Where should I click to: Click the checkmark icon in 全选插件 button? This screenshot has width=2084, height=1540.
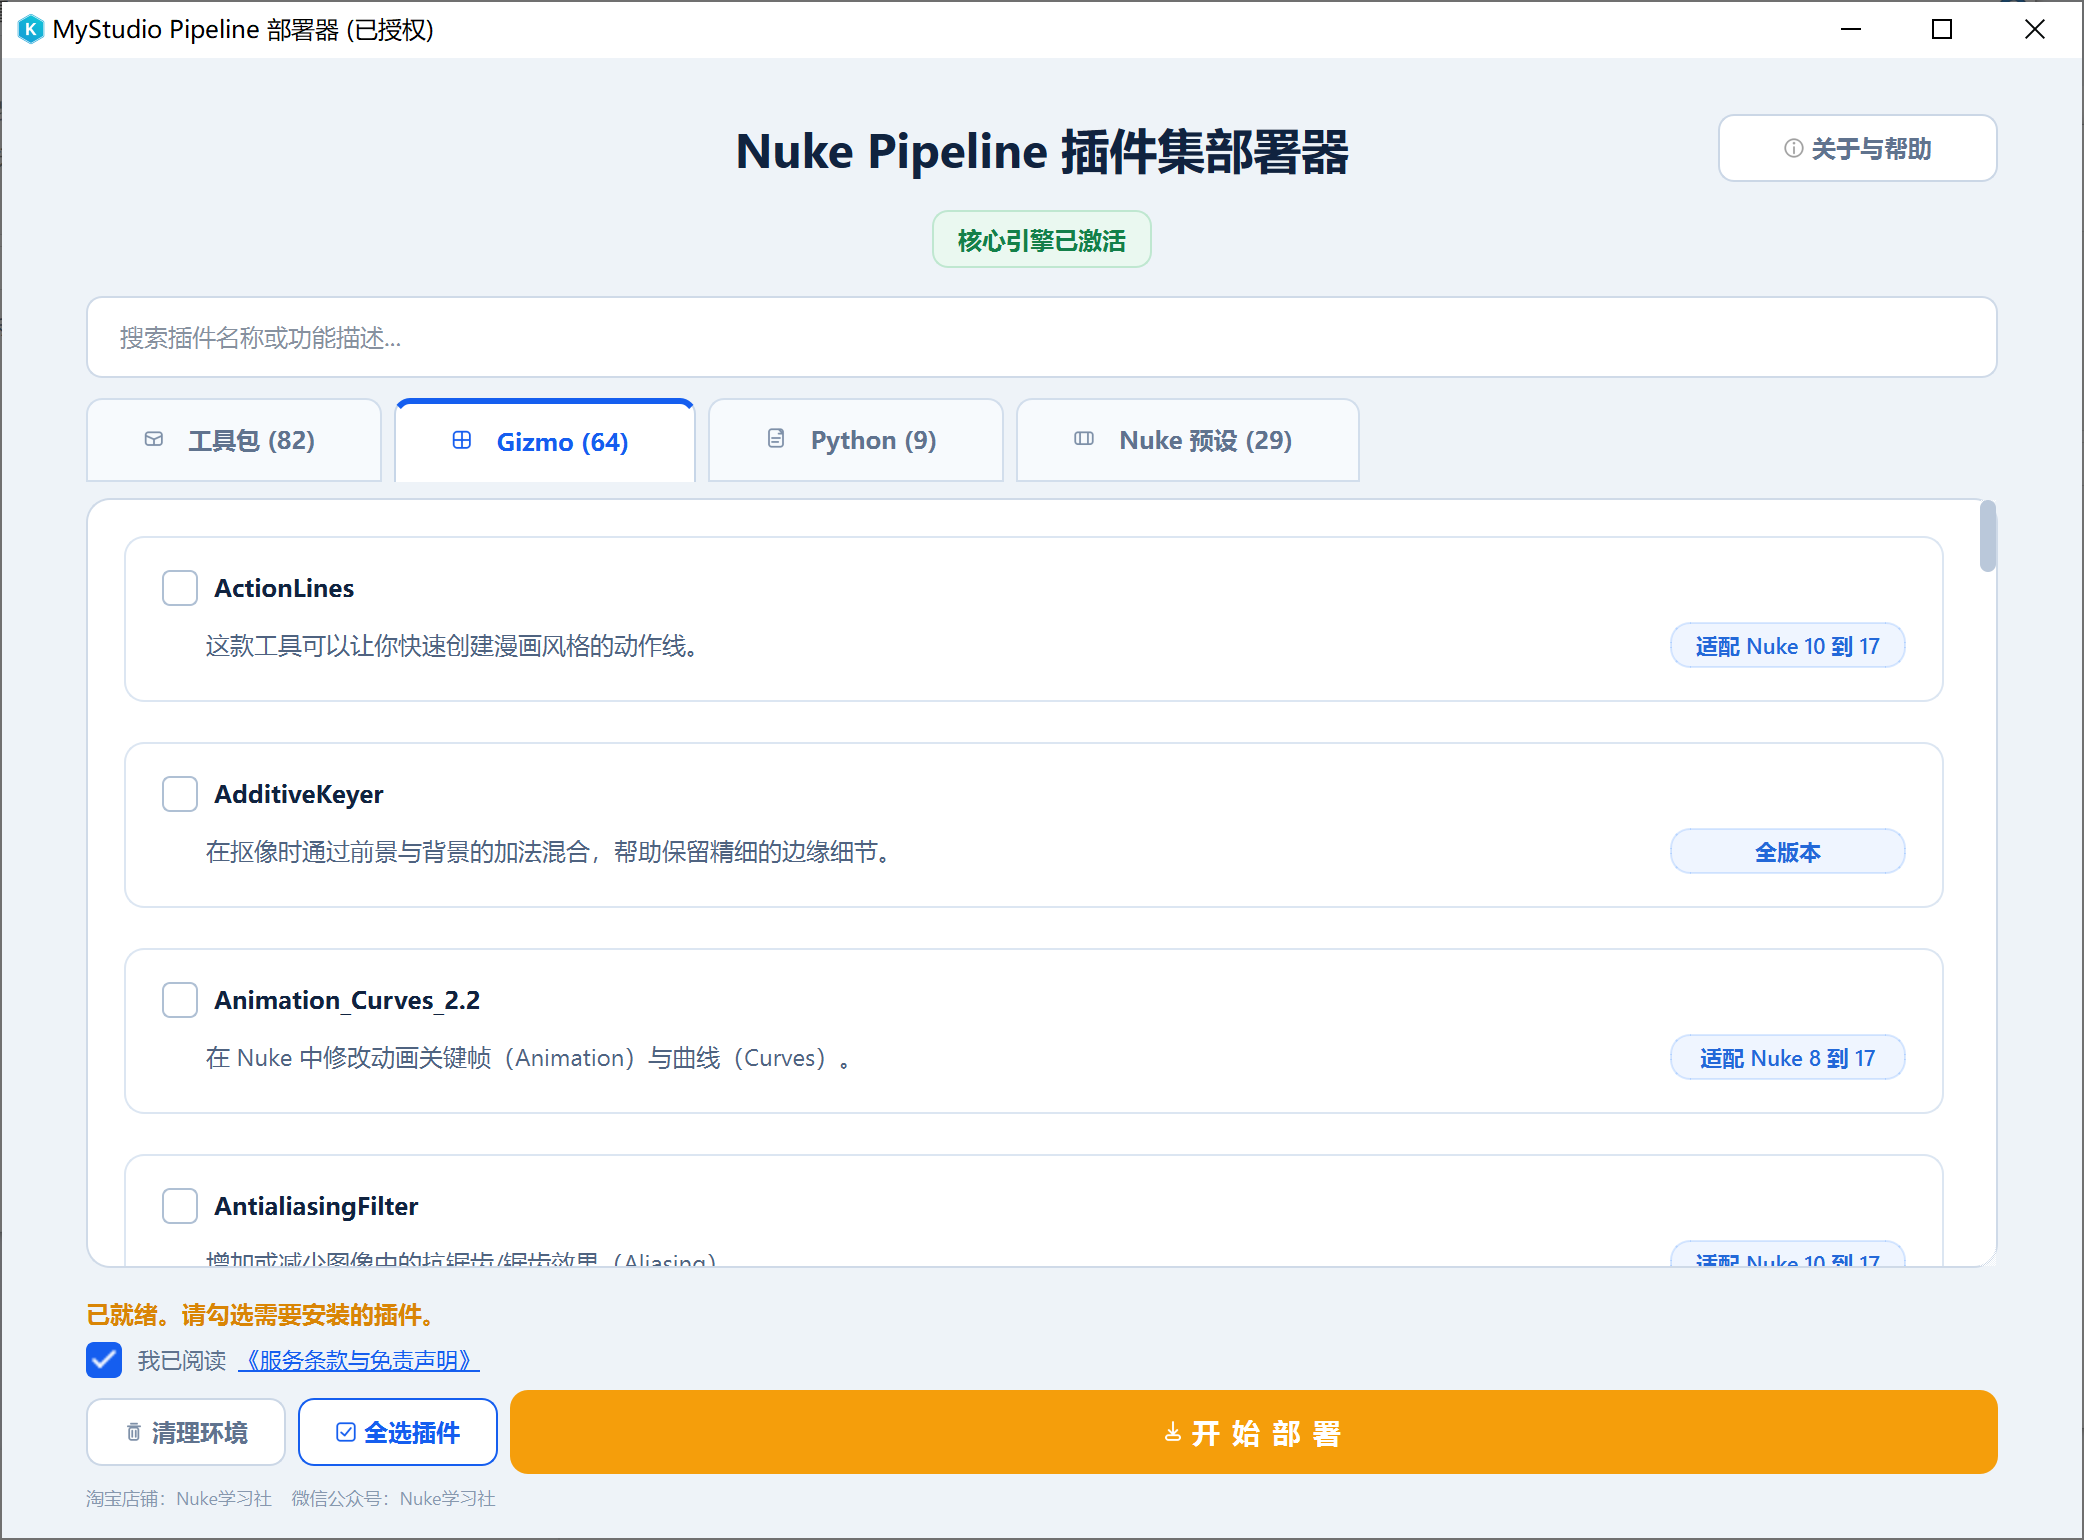tap(346, 1432)
